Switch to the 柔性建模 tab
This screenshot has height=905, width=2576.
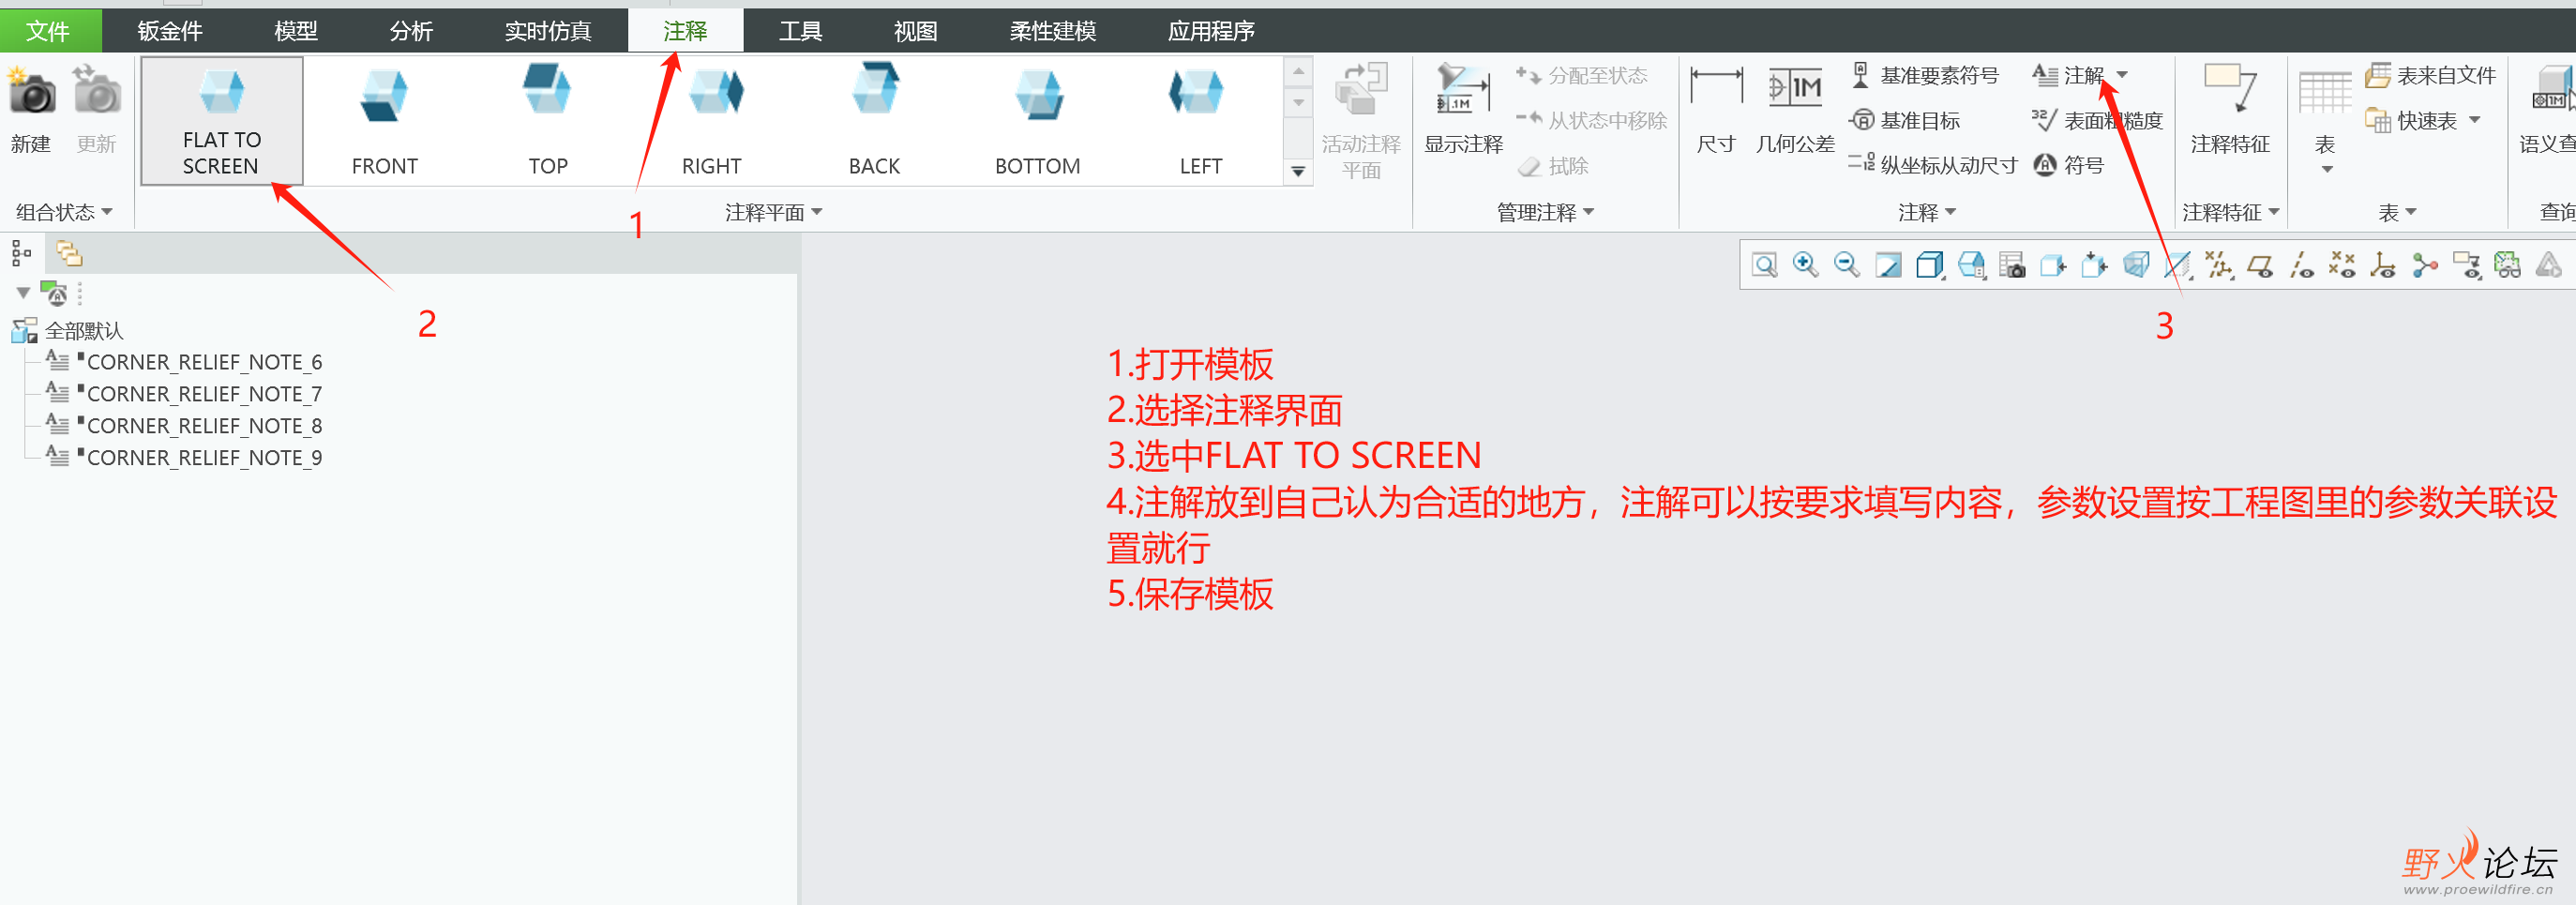[1052, 31]
